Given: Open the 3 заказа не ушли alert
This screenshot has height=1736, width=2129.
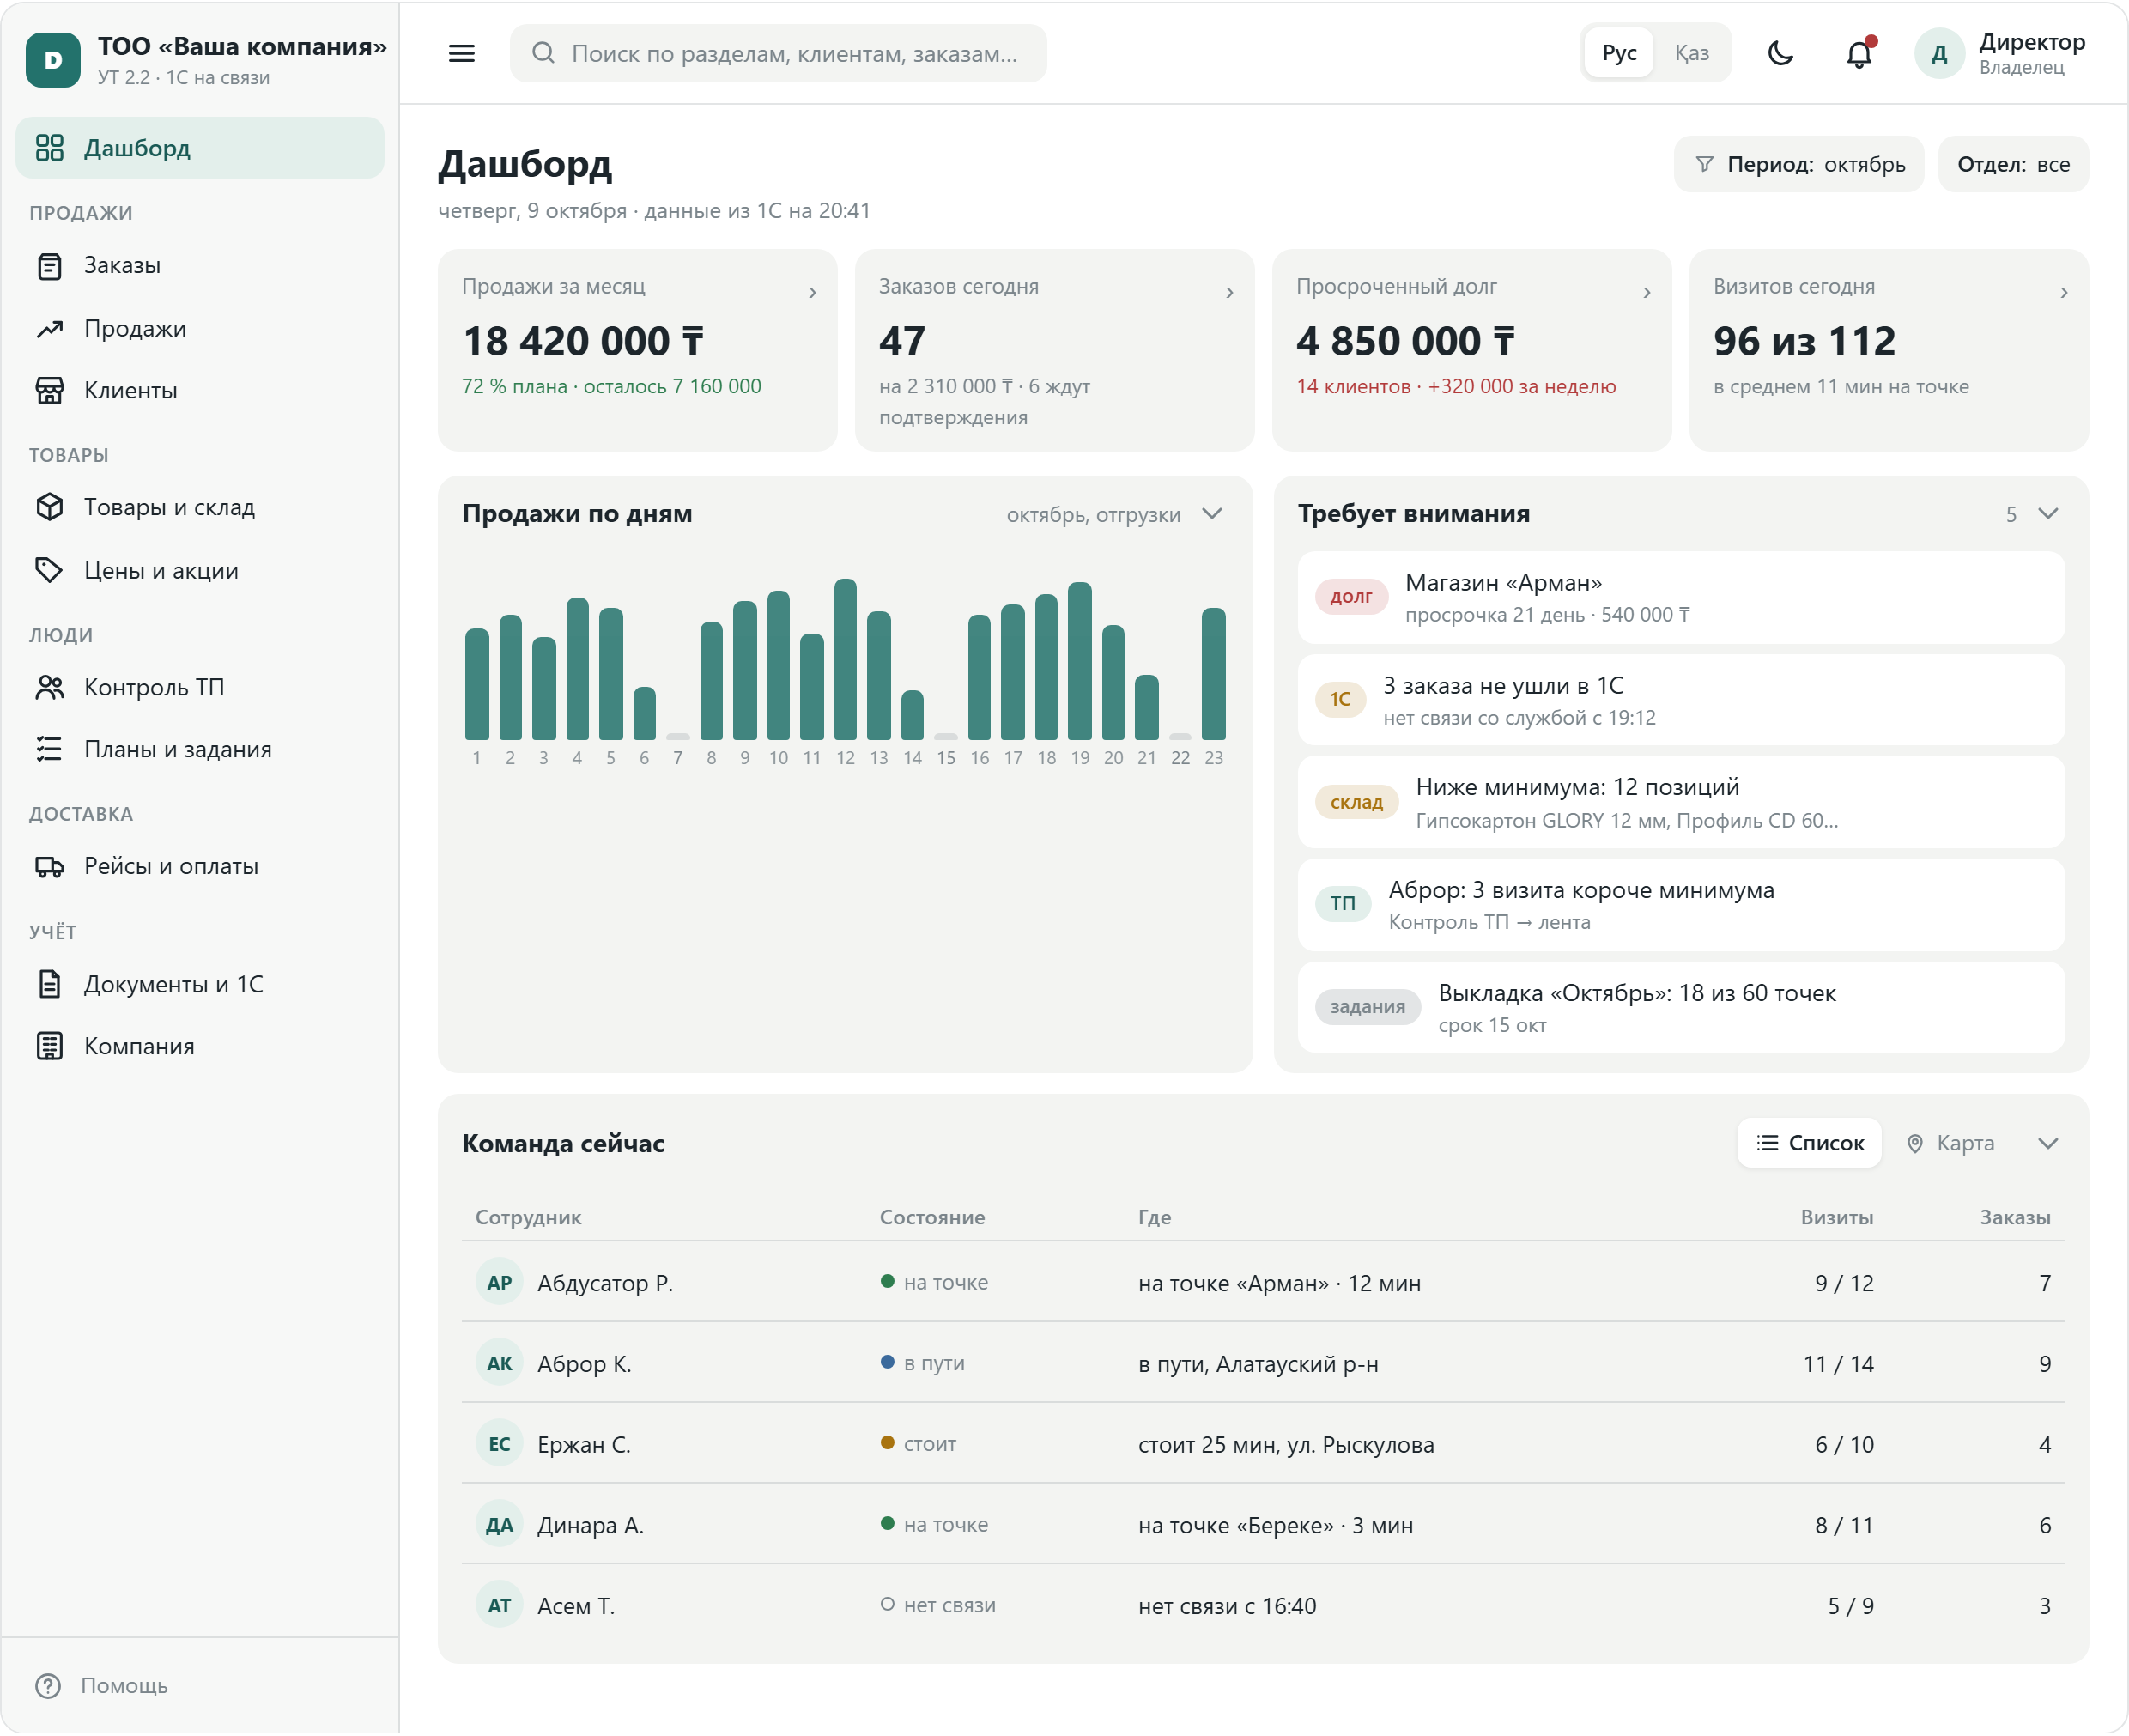Looking at the screenshot, I should [x=1681, y=700].
